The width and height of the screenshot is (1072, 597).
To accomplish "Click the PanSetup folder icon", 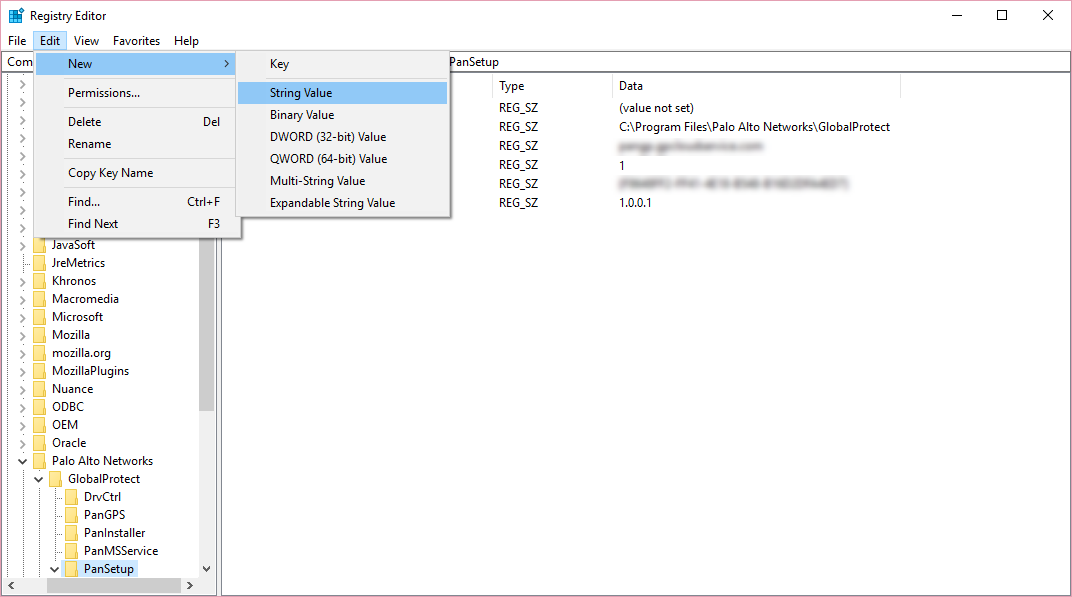I will coord(71,569).
